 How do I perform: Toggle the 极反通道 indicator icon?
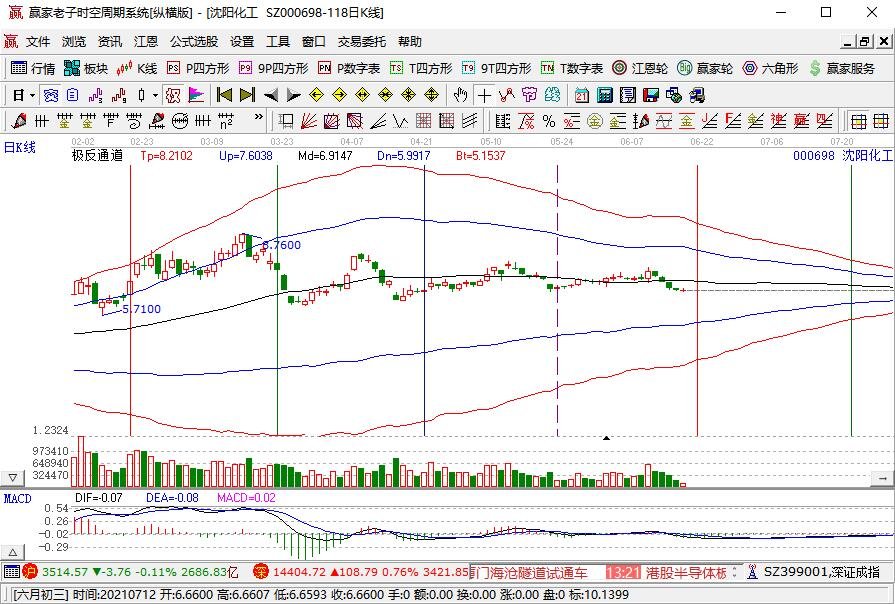tap(173, 95)
